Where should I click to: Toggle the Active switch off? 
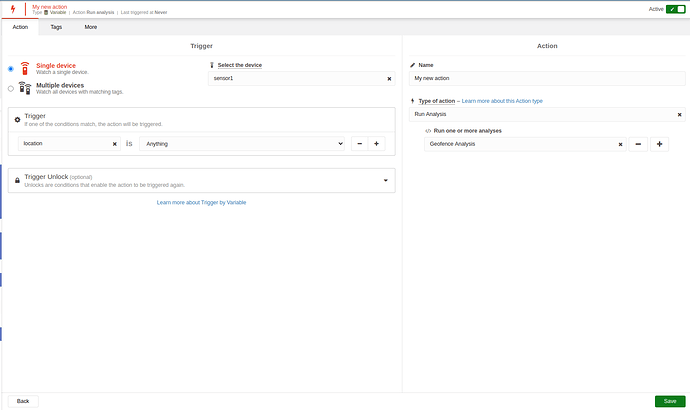click(675, 9)
